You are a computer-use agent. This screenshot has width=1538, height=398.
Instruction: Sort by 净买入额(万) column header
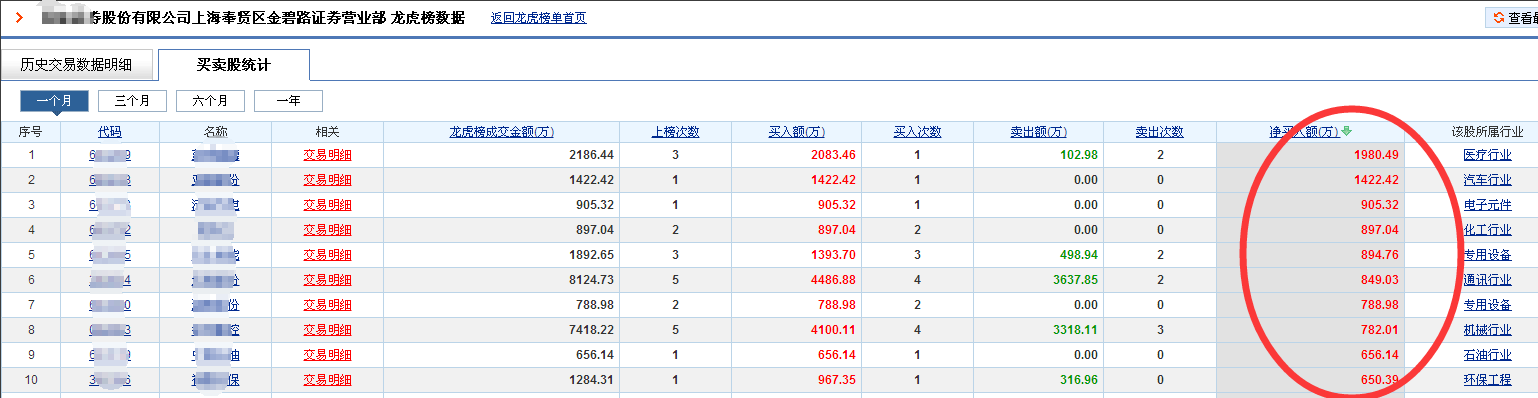tap(1304, 132)
